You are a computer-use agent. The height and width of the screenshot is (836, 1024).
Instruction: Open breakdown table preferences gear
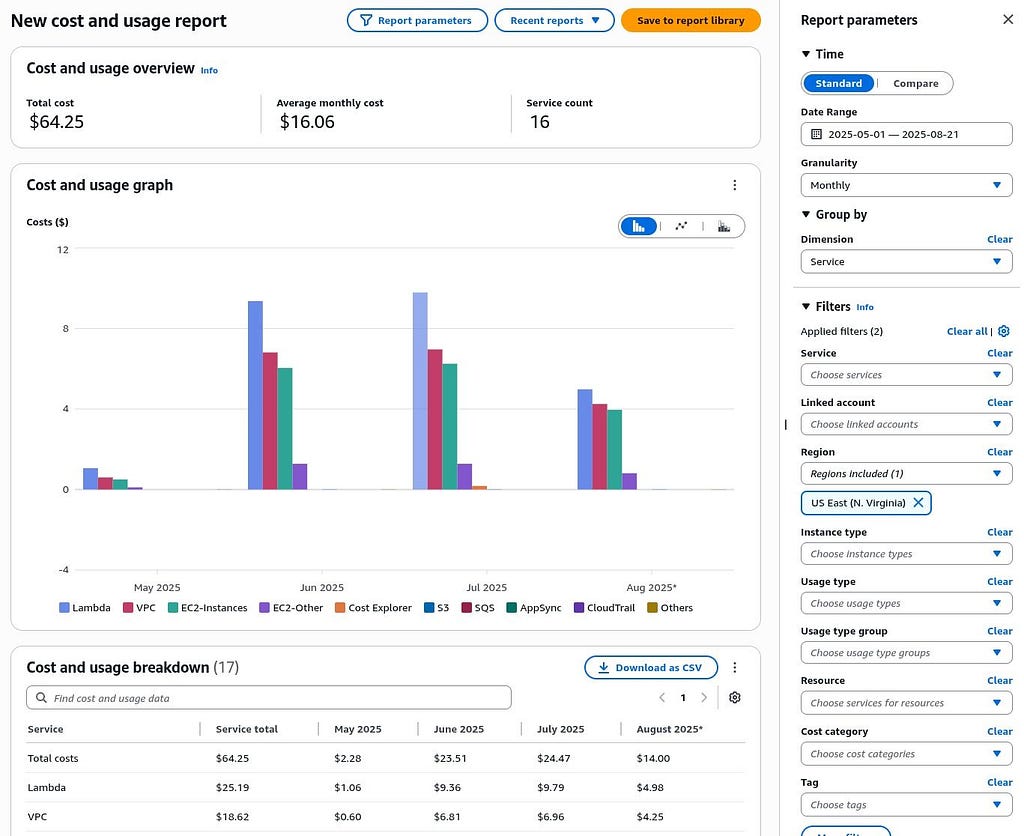(x=735, y=698)
